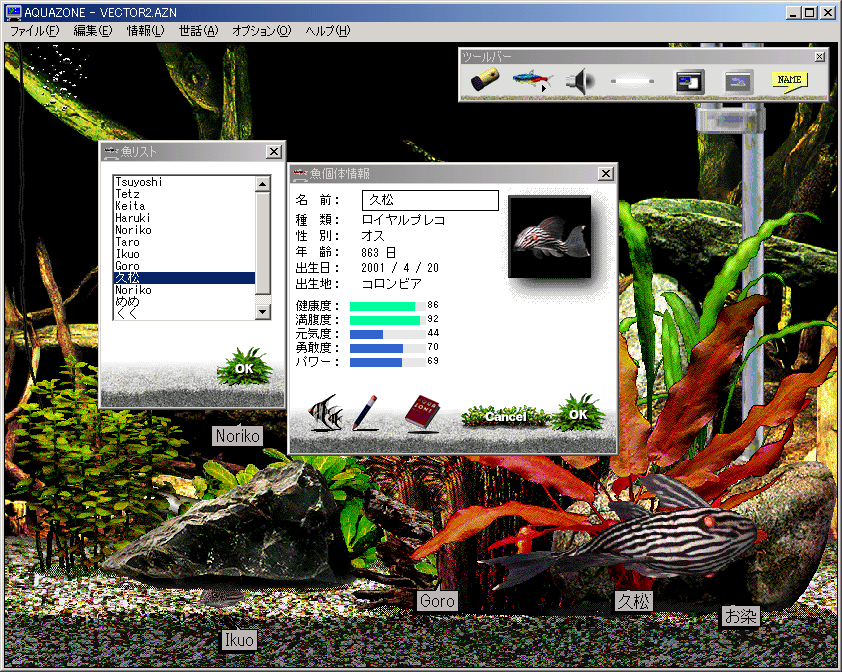Click OK in fish info dialog

coord(578,414)
